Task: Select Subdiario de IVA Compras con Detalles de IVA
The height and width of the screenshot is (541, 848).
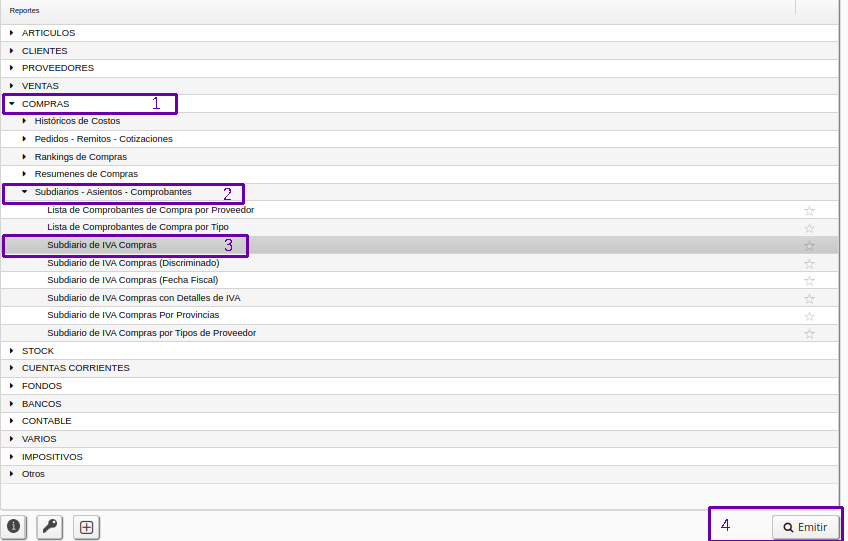Action: click(x=144, y=298)
